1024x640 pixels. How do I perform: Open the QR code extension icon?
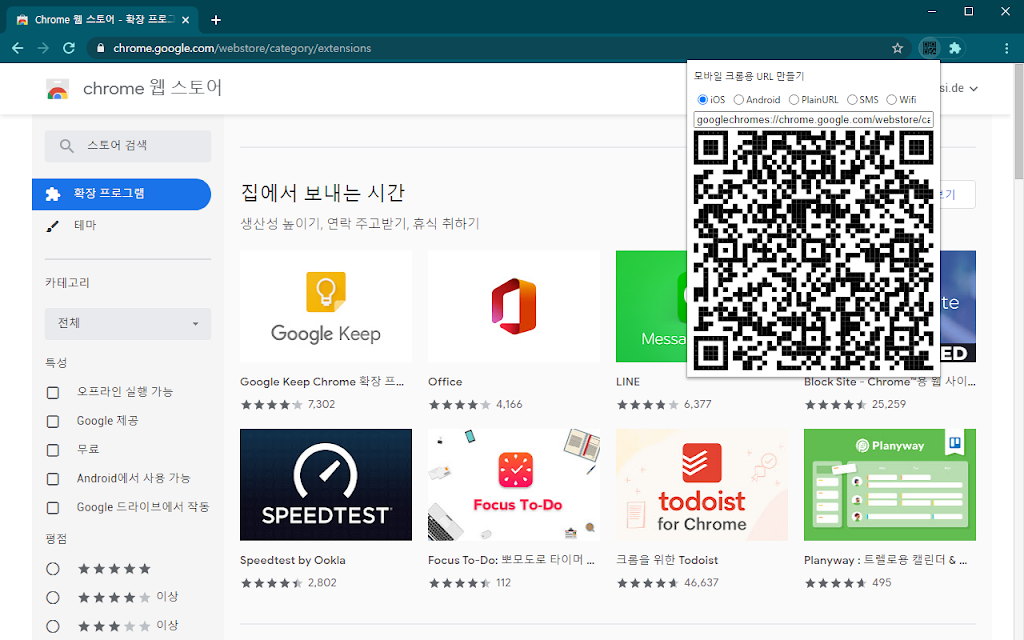[x=929, y=48]
